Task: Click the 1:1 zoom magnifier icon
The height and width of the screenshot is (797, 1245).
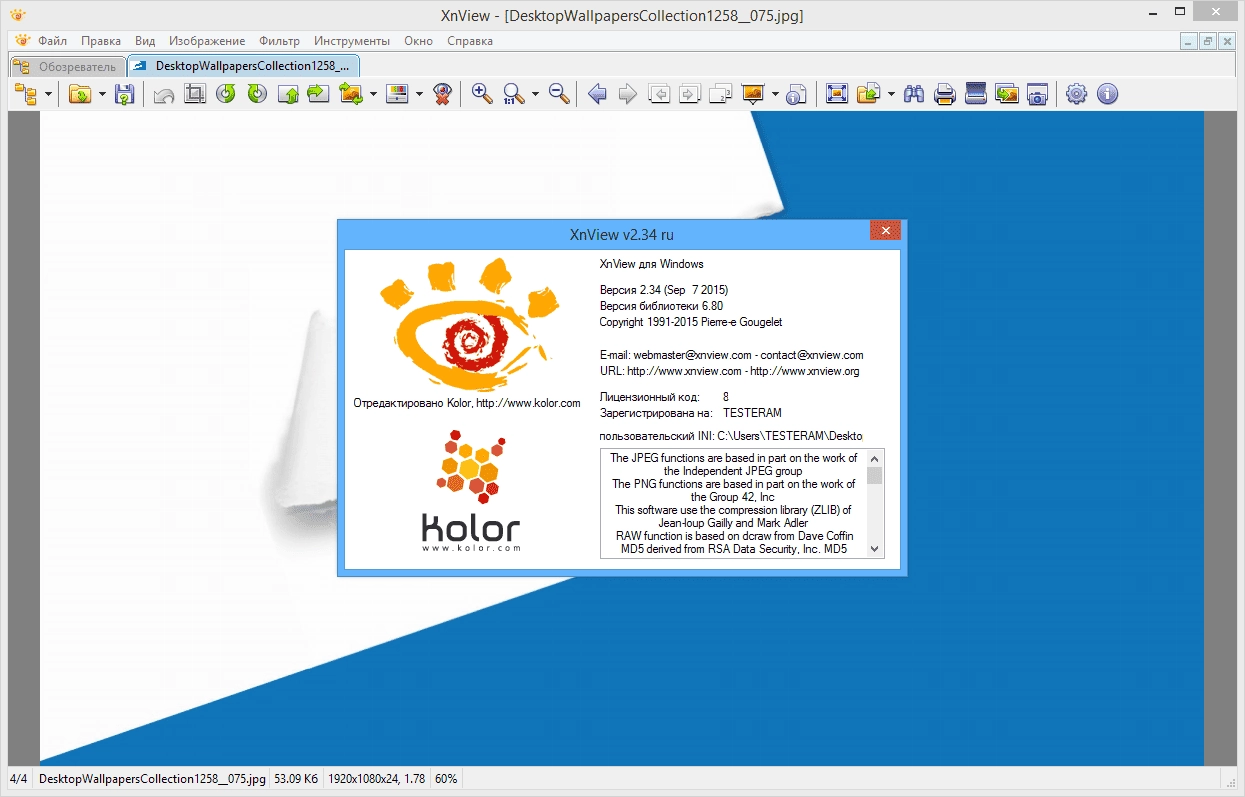Action: [x=514, y=94]
